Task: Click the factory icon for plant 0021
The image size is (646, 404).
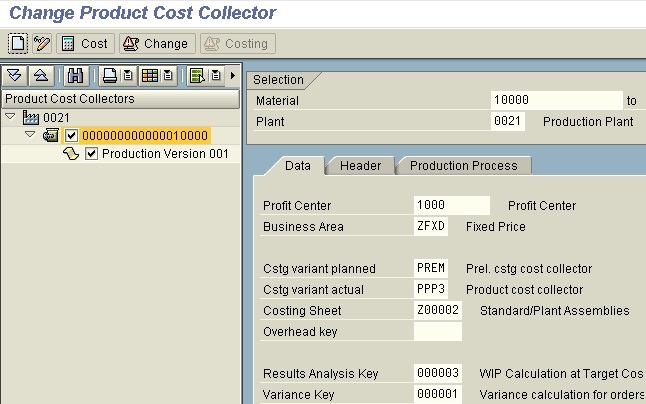Action: pyautogui.click(x=31, y=118)
